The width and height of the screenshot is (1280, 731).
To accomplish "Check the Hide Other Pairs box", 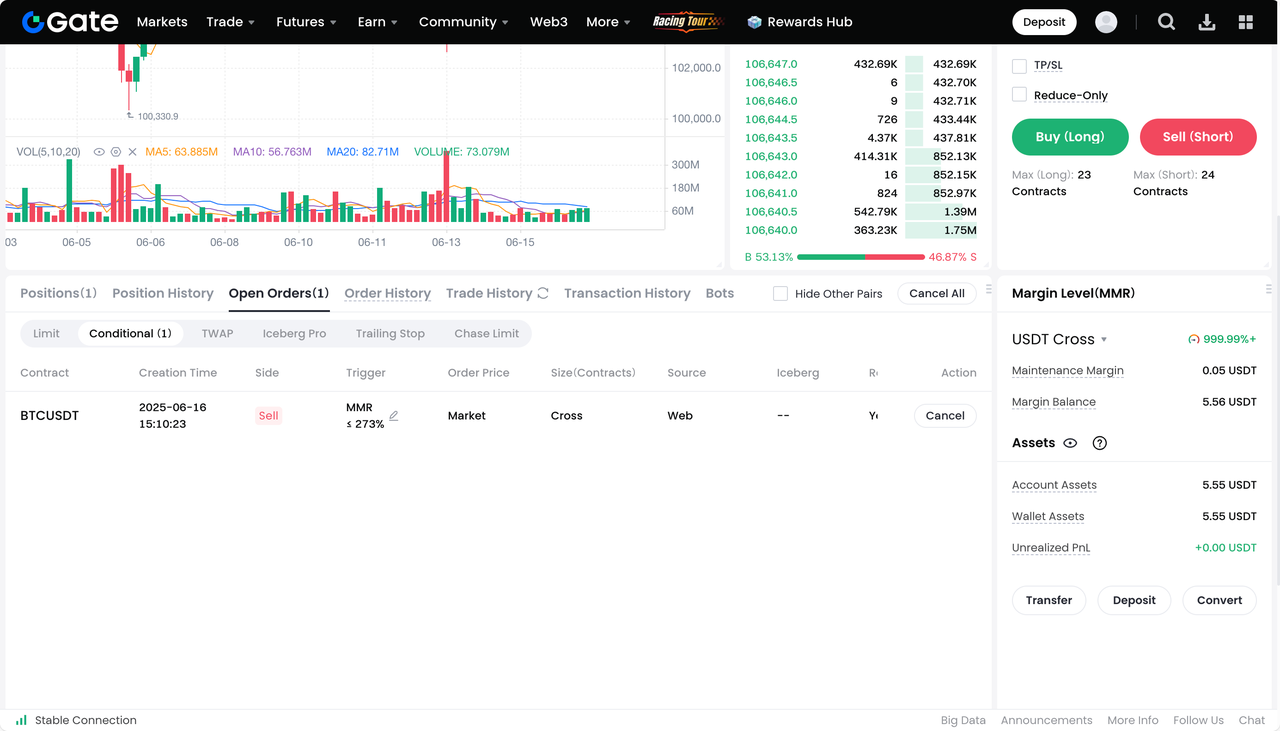I will click(780, 294).
